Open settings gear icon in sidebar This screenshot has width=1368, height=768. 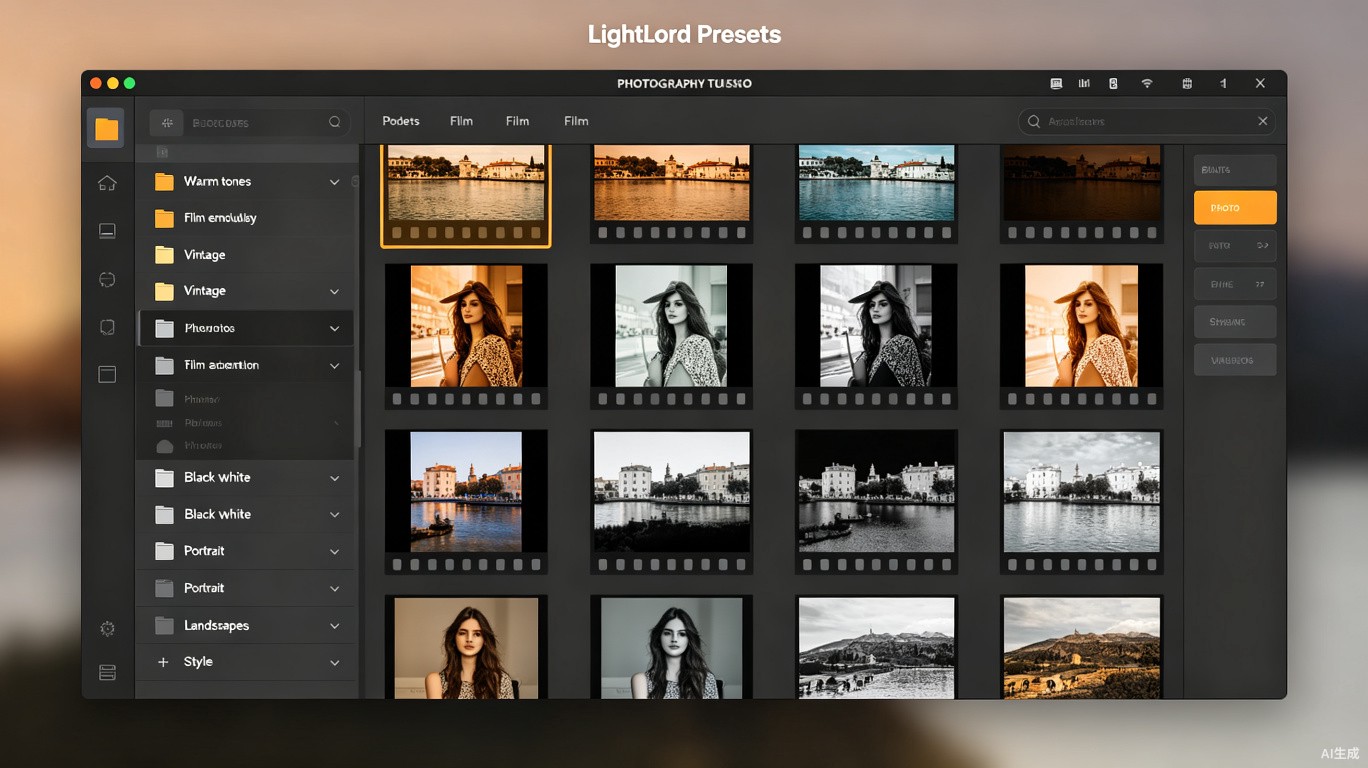[107, 629]
